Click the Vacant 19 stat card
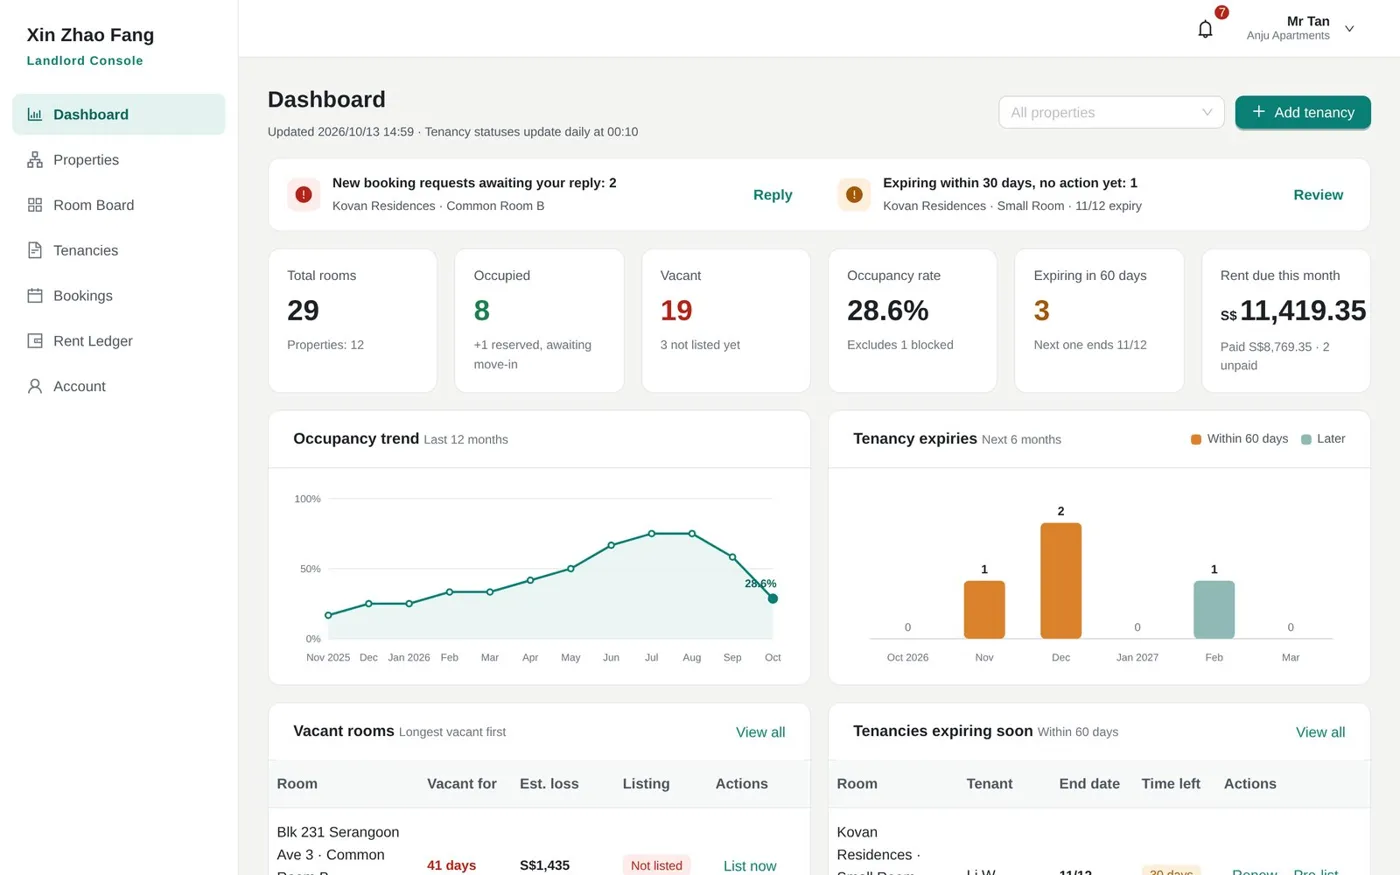 726,321
